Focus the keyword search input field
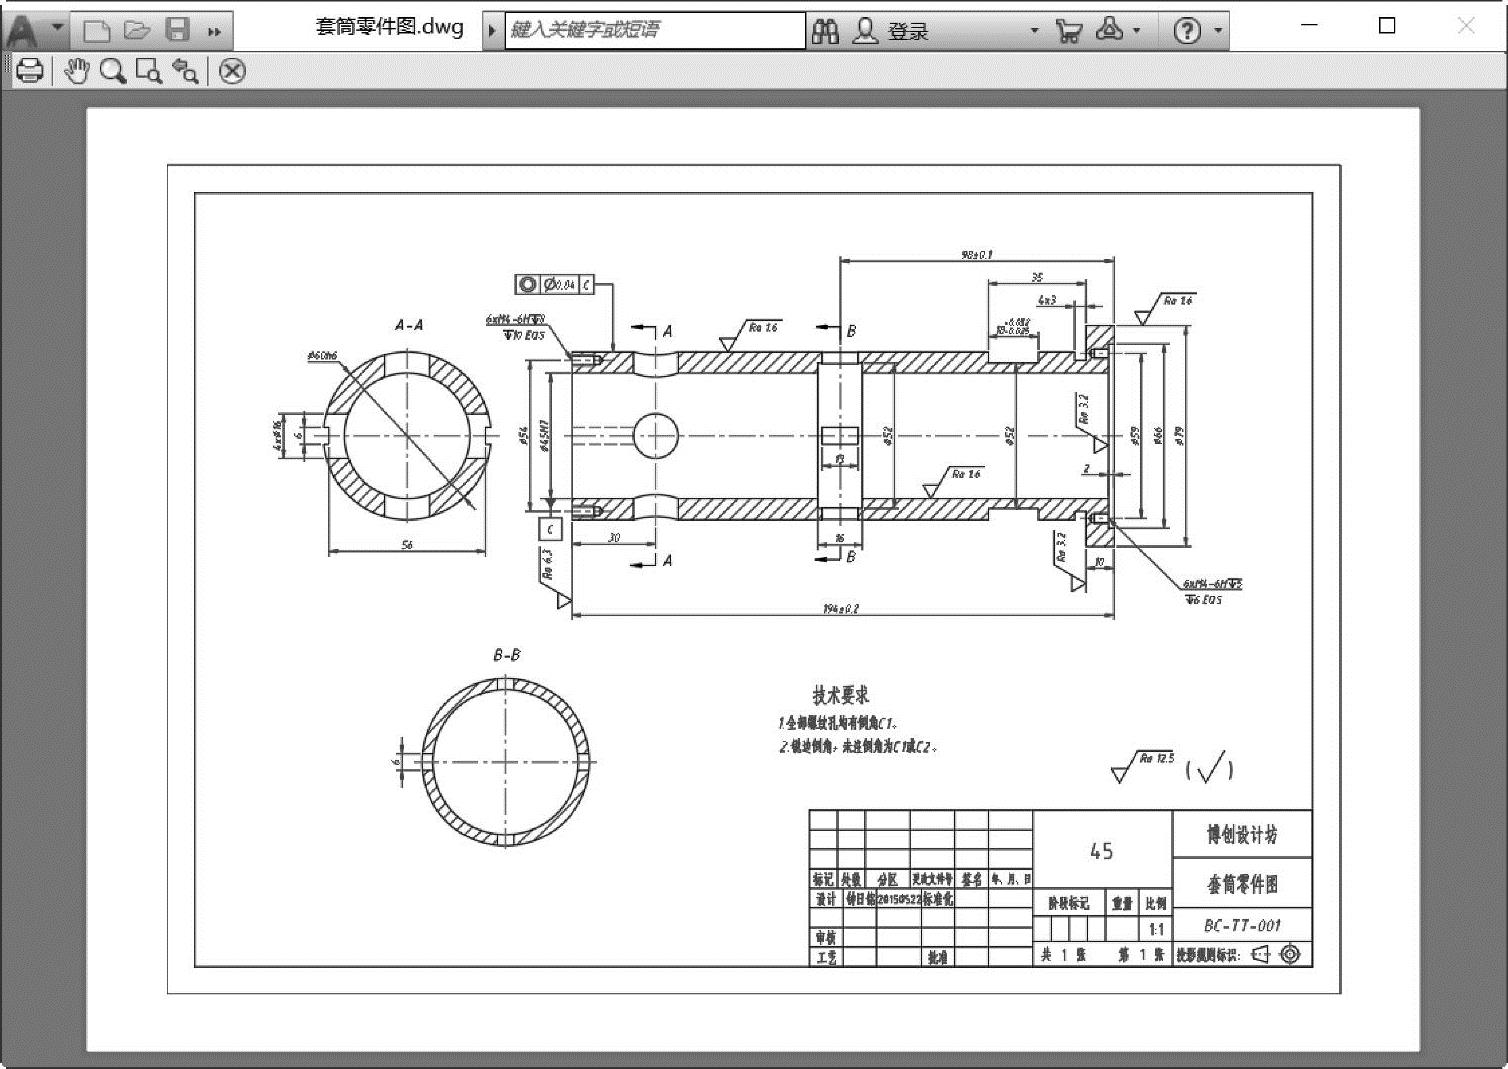The image size is (1508, 1069). [654, 30]
